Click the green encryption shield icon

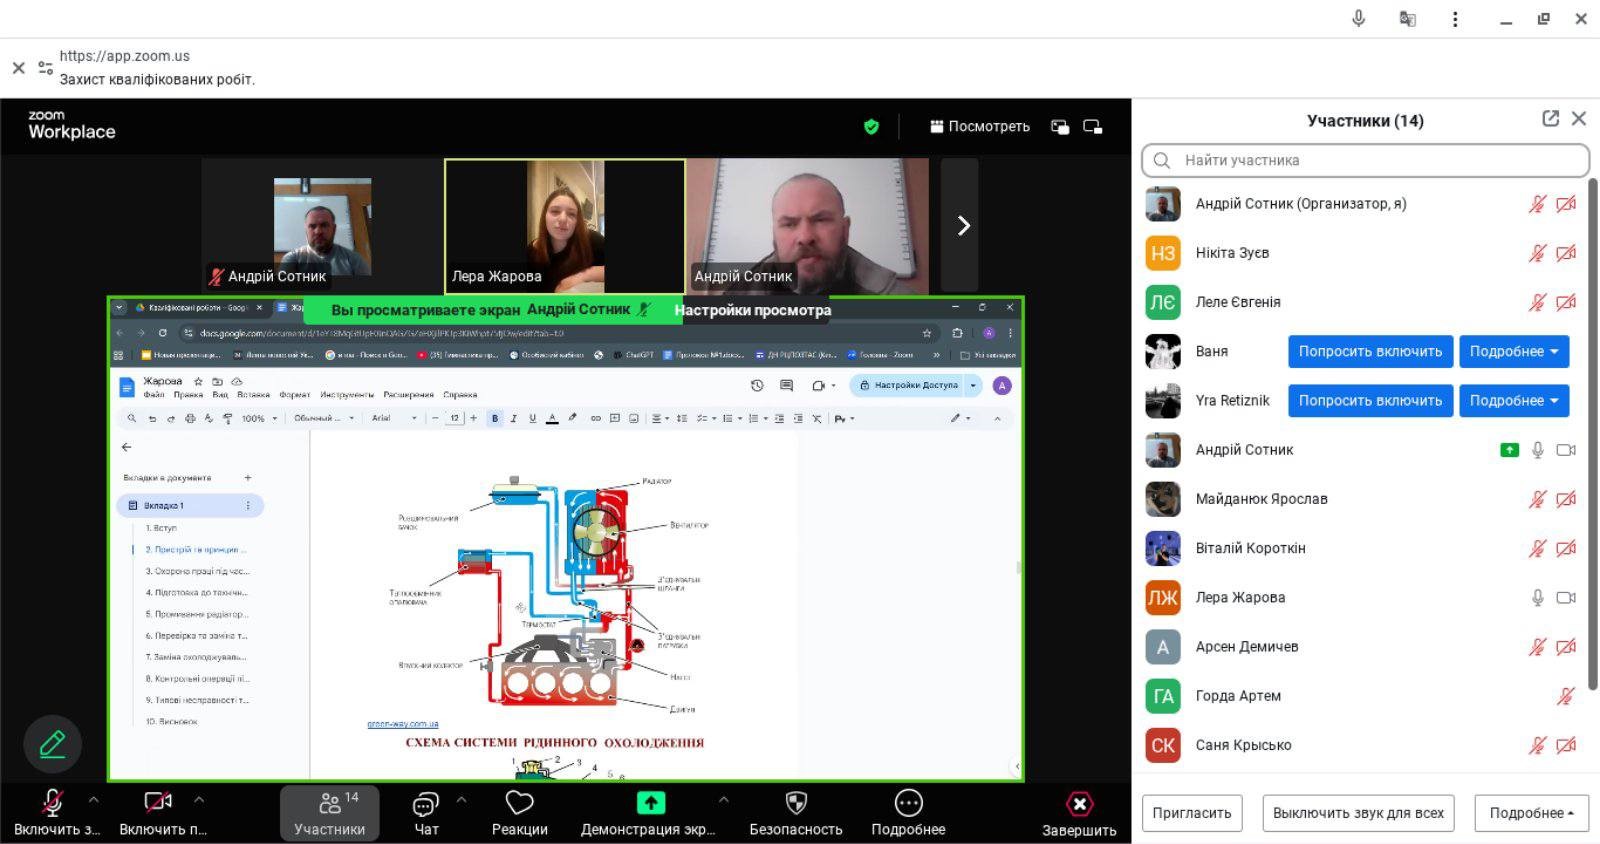tap(871, 127)
